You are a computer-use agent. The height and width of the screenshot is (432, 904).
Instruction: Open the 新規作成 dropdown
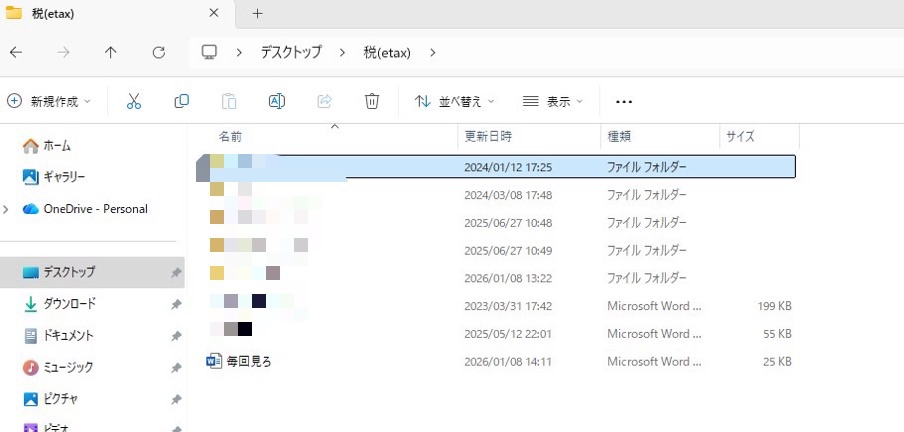(49, 101)
